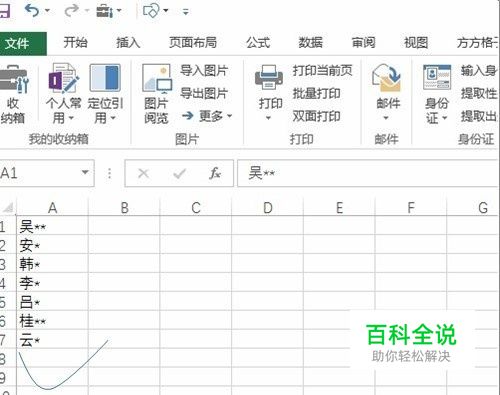Click 导入图片 button
500x395 pixels.
(204, 71)
